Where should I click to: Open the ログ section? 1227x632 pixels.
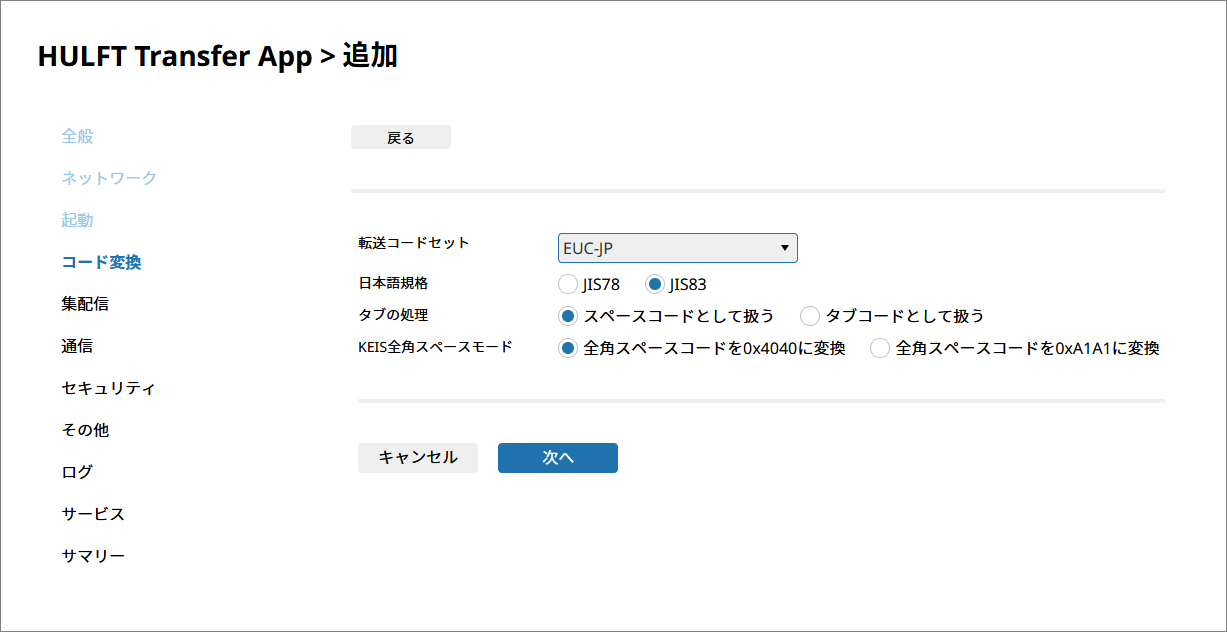point(78,472)
